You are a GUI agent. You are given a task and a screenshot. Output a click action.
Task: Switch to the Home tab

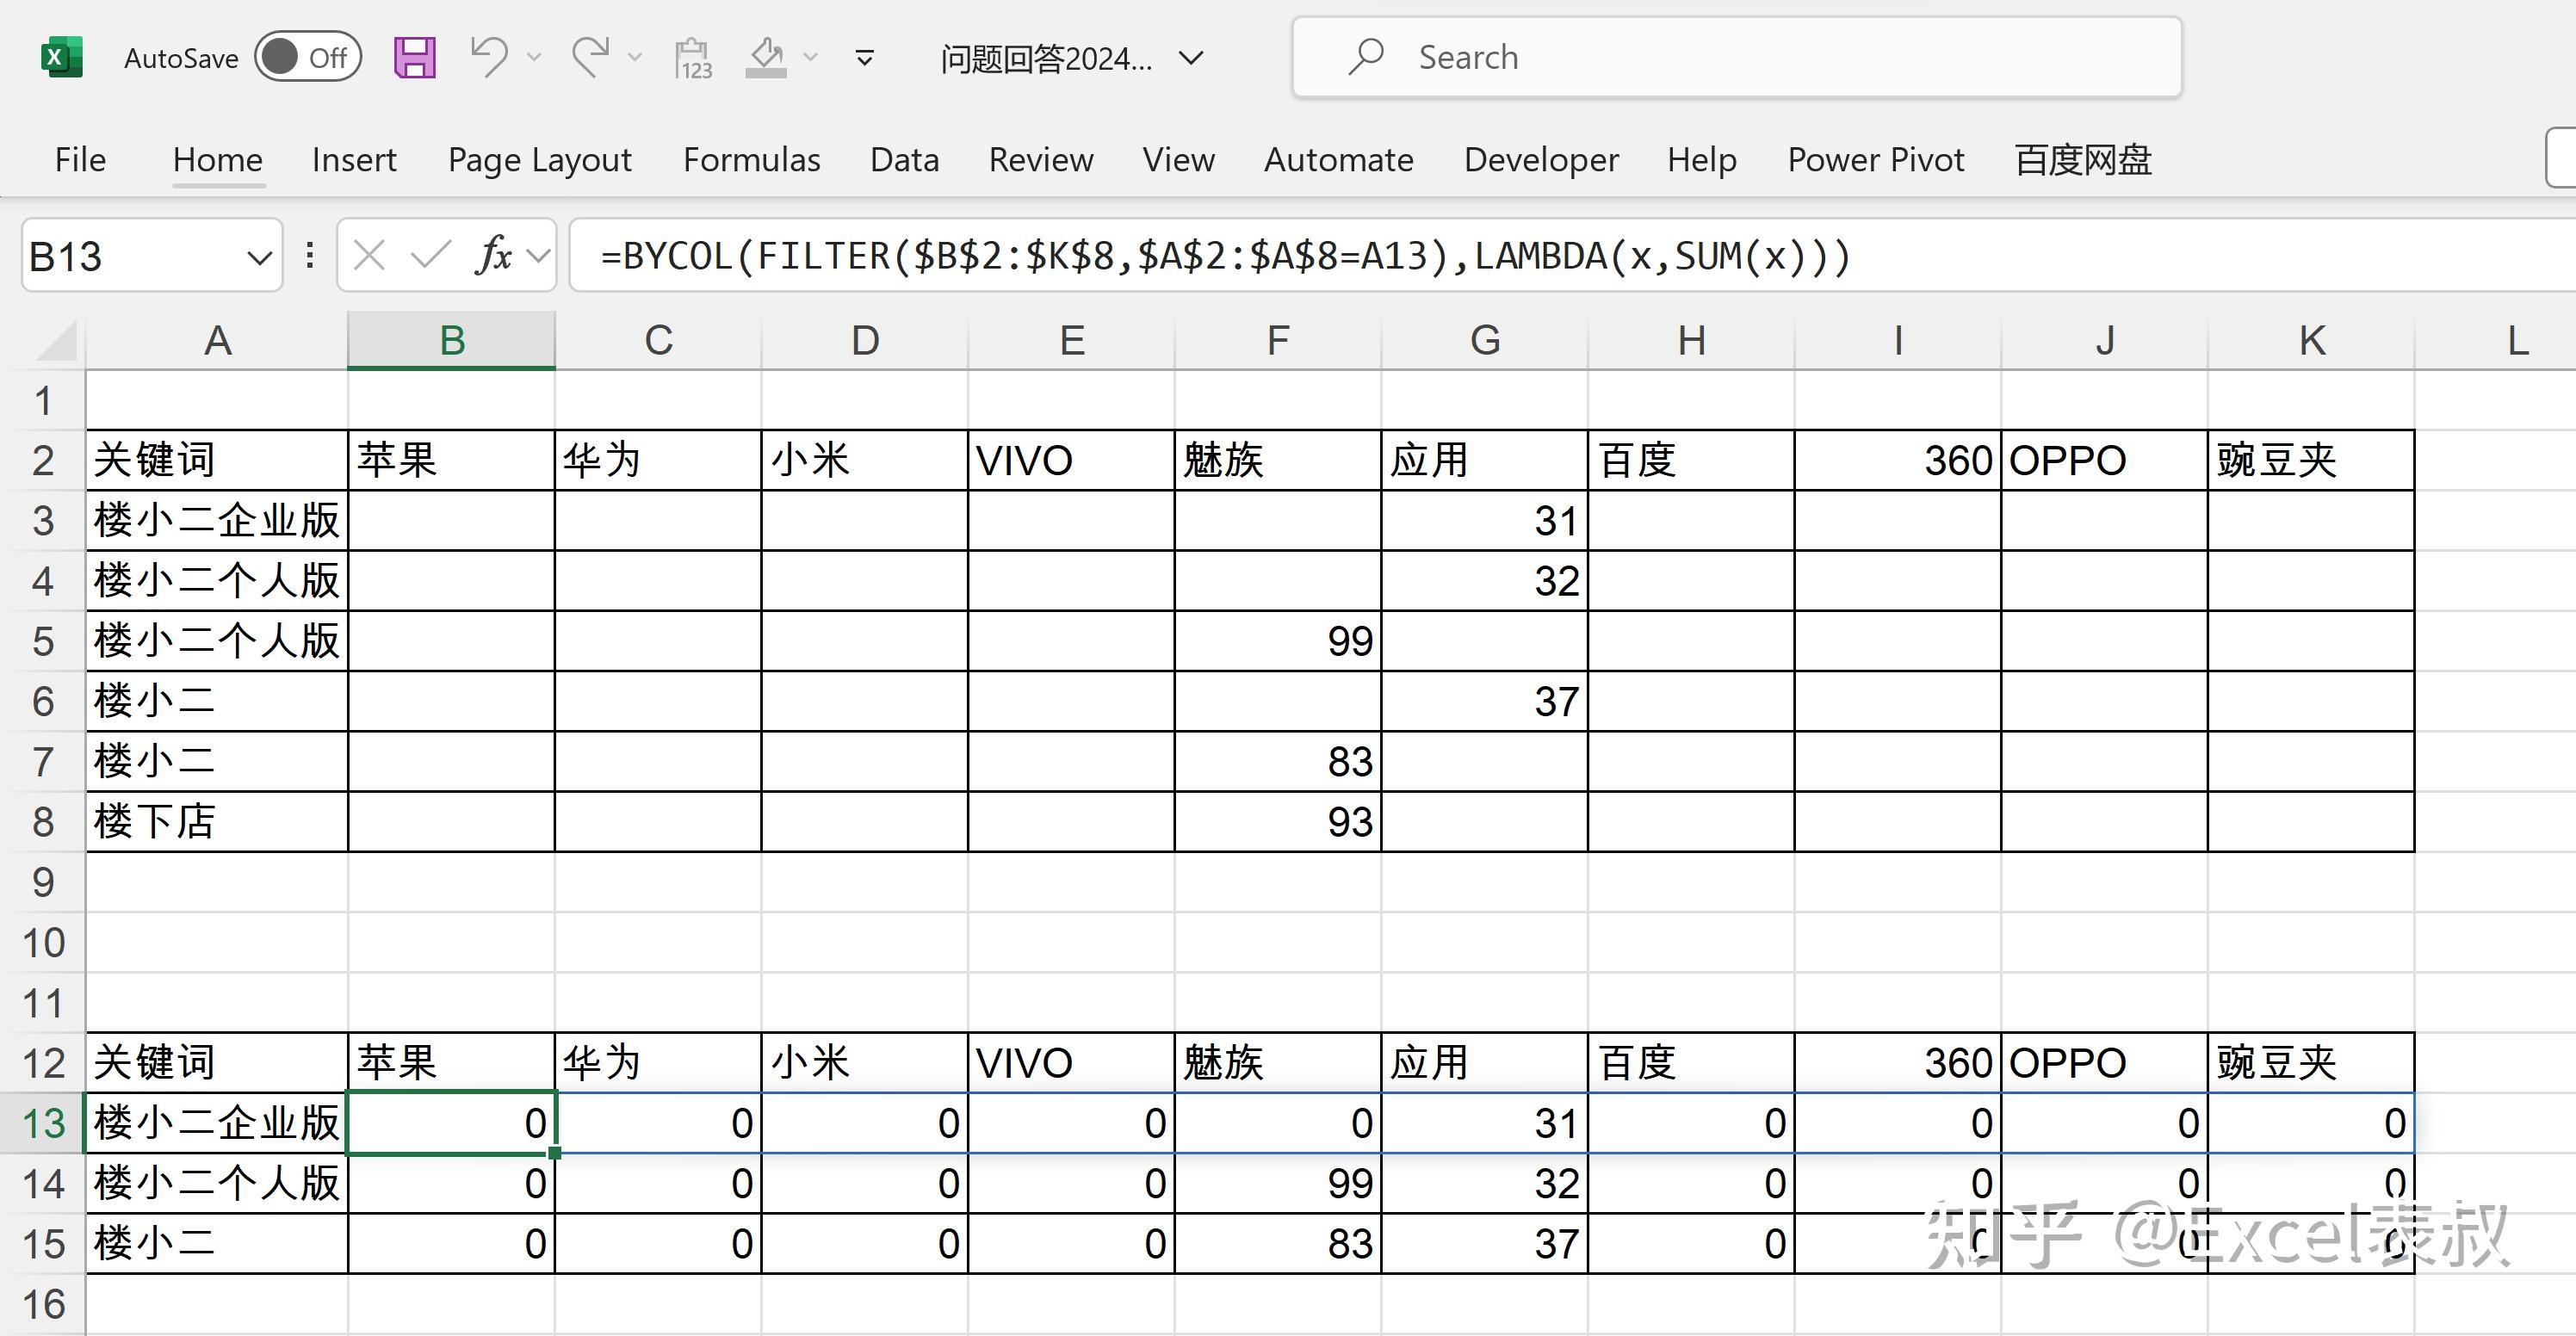tap(218, 160)
